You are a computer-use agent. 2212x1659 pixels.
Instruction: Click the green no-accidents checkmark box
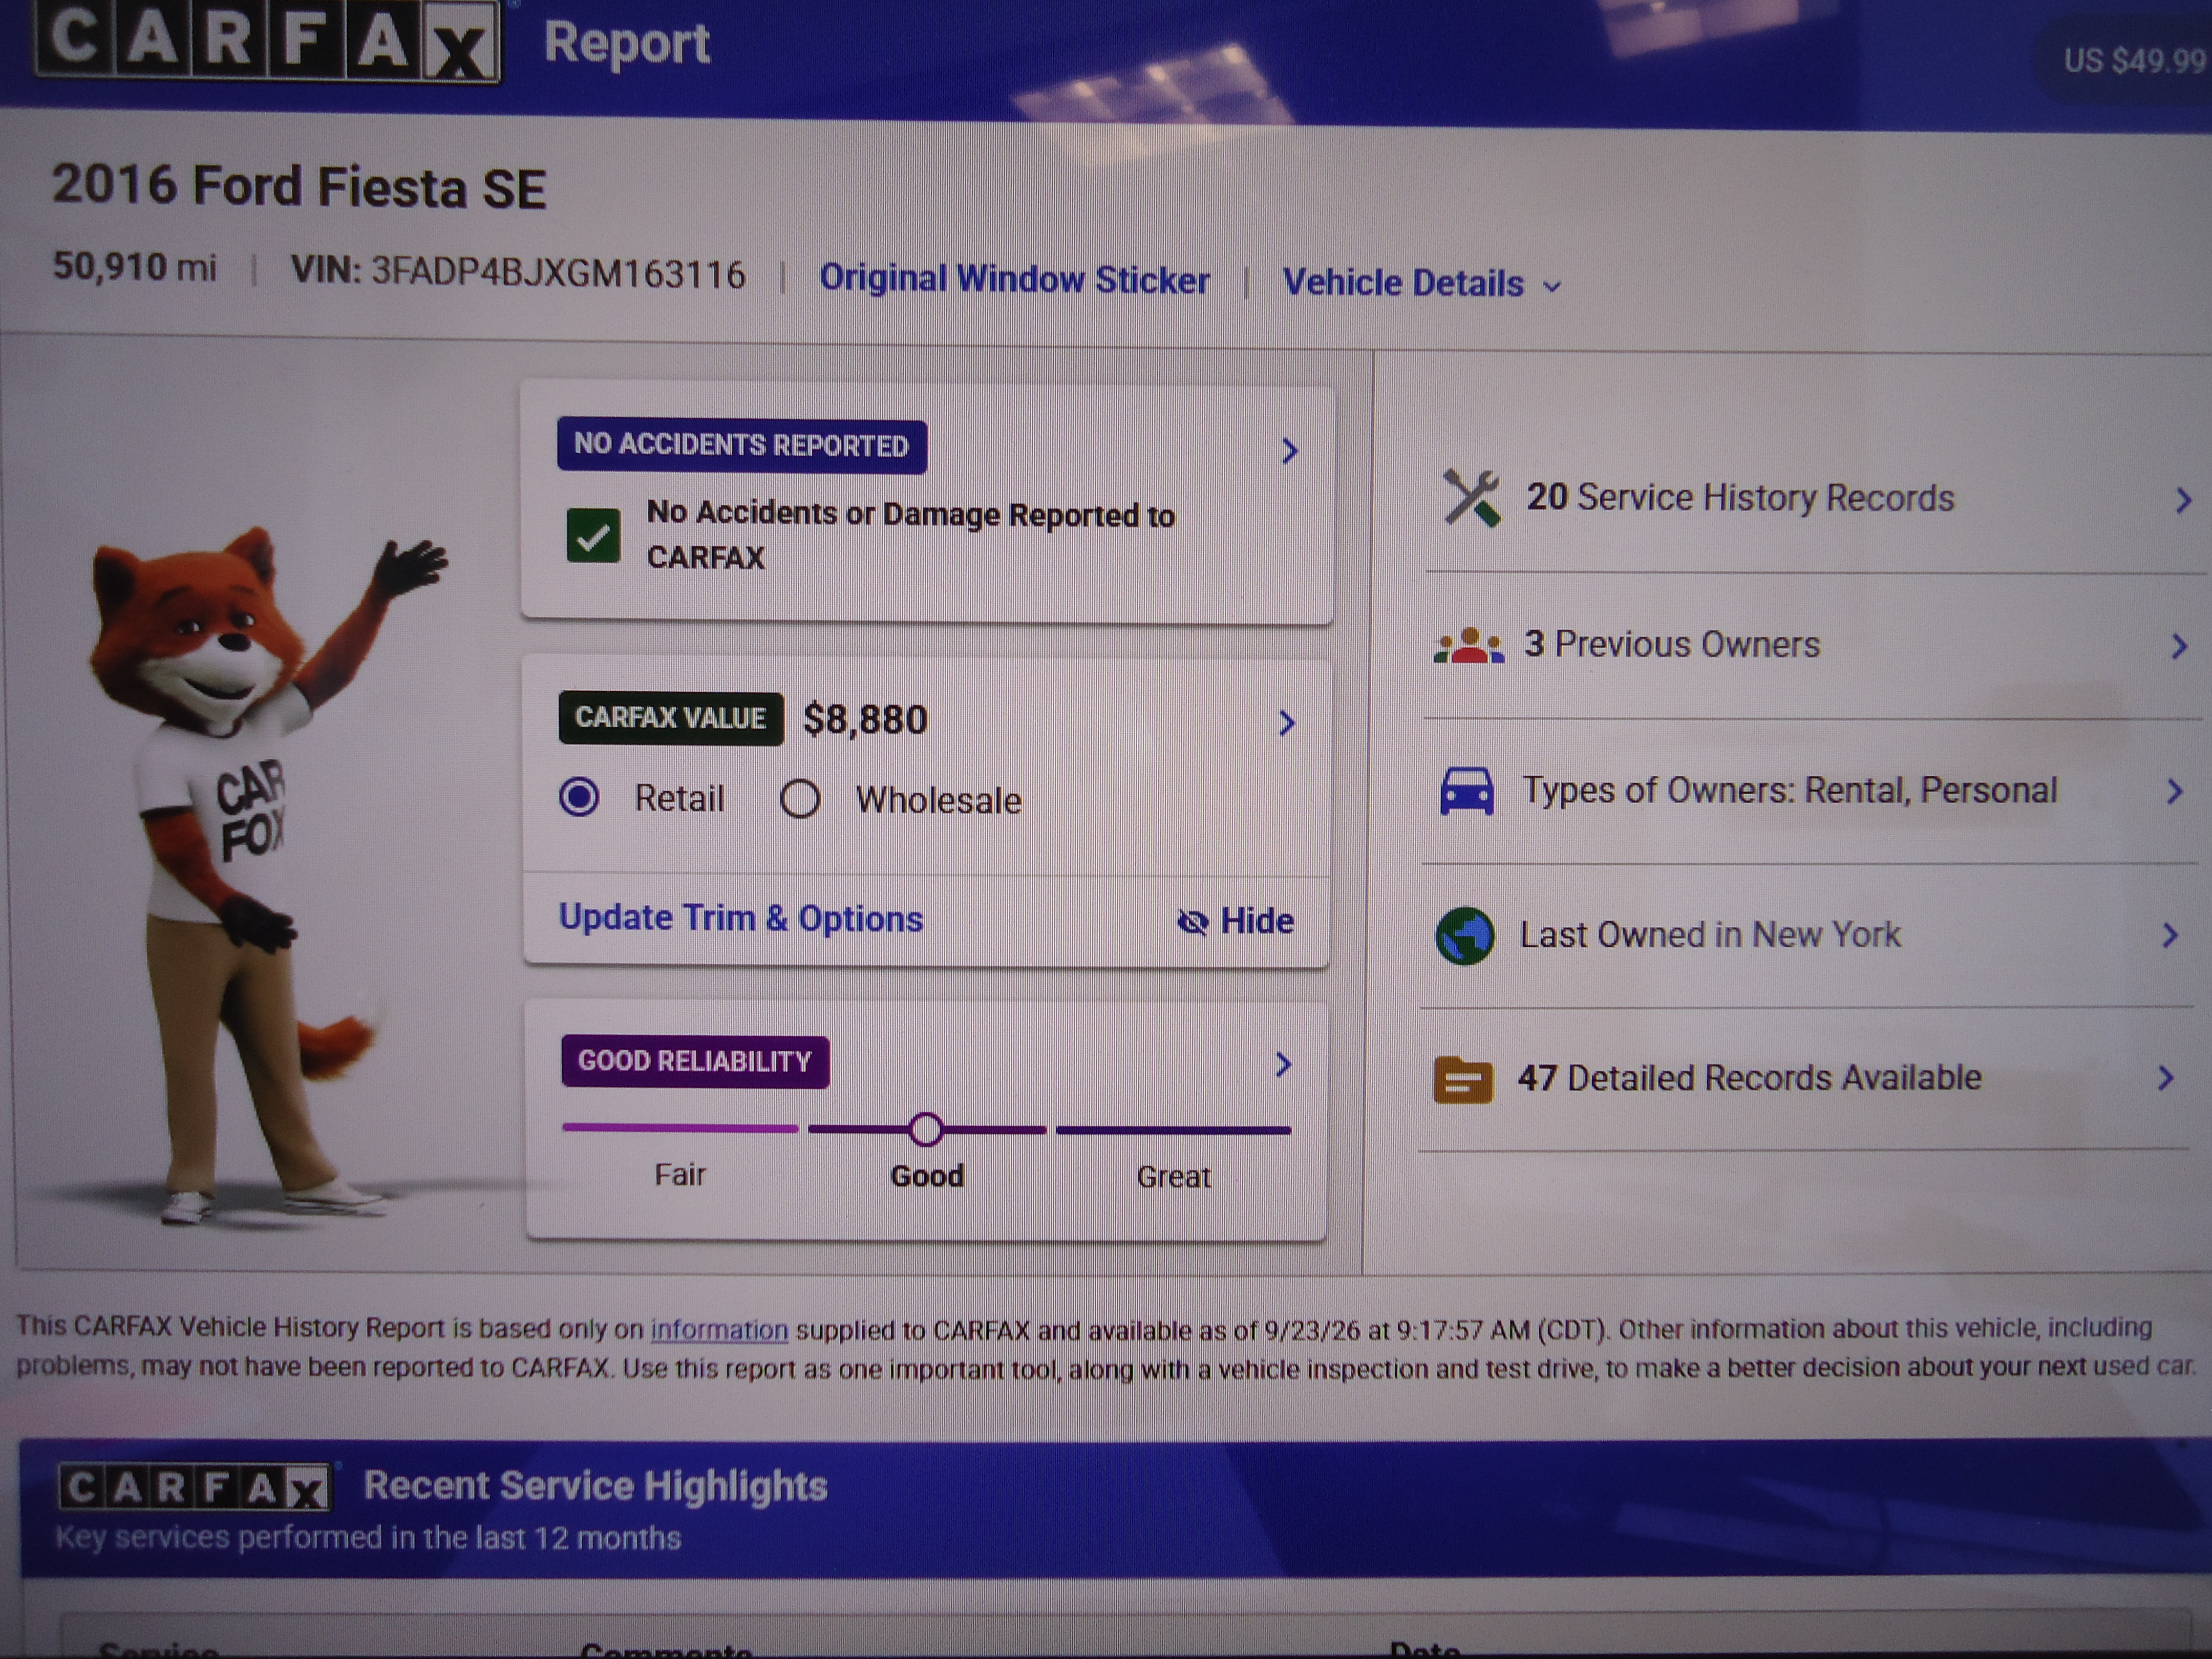[593, 535]
